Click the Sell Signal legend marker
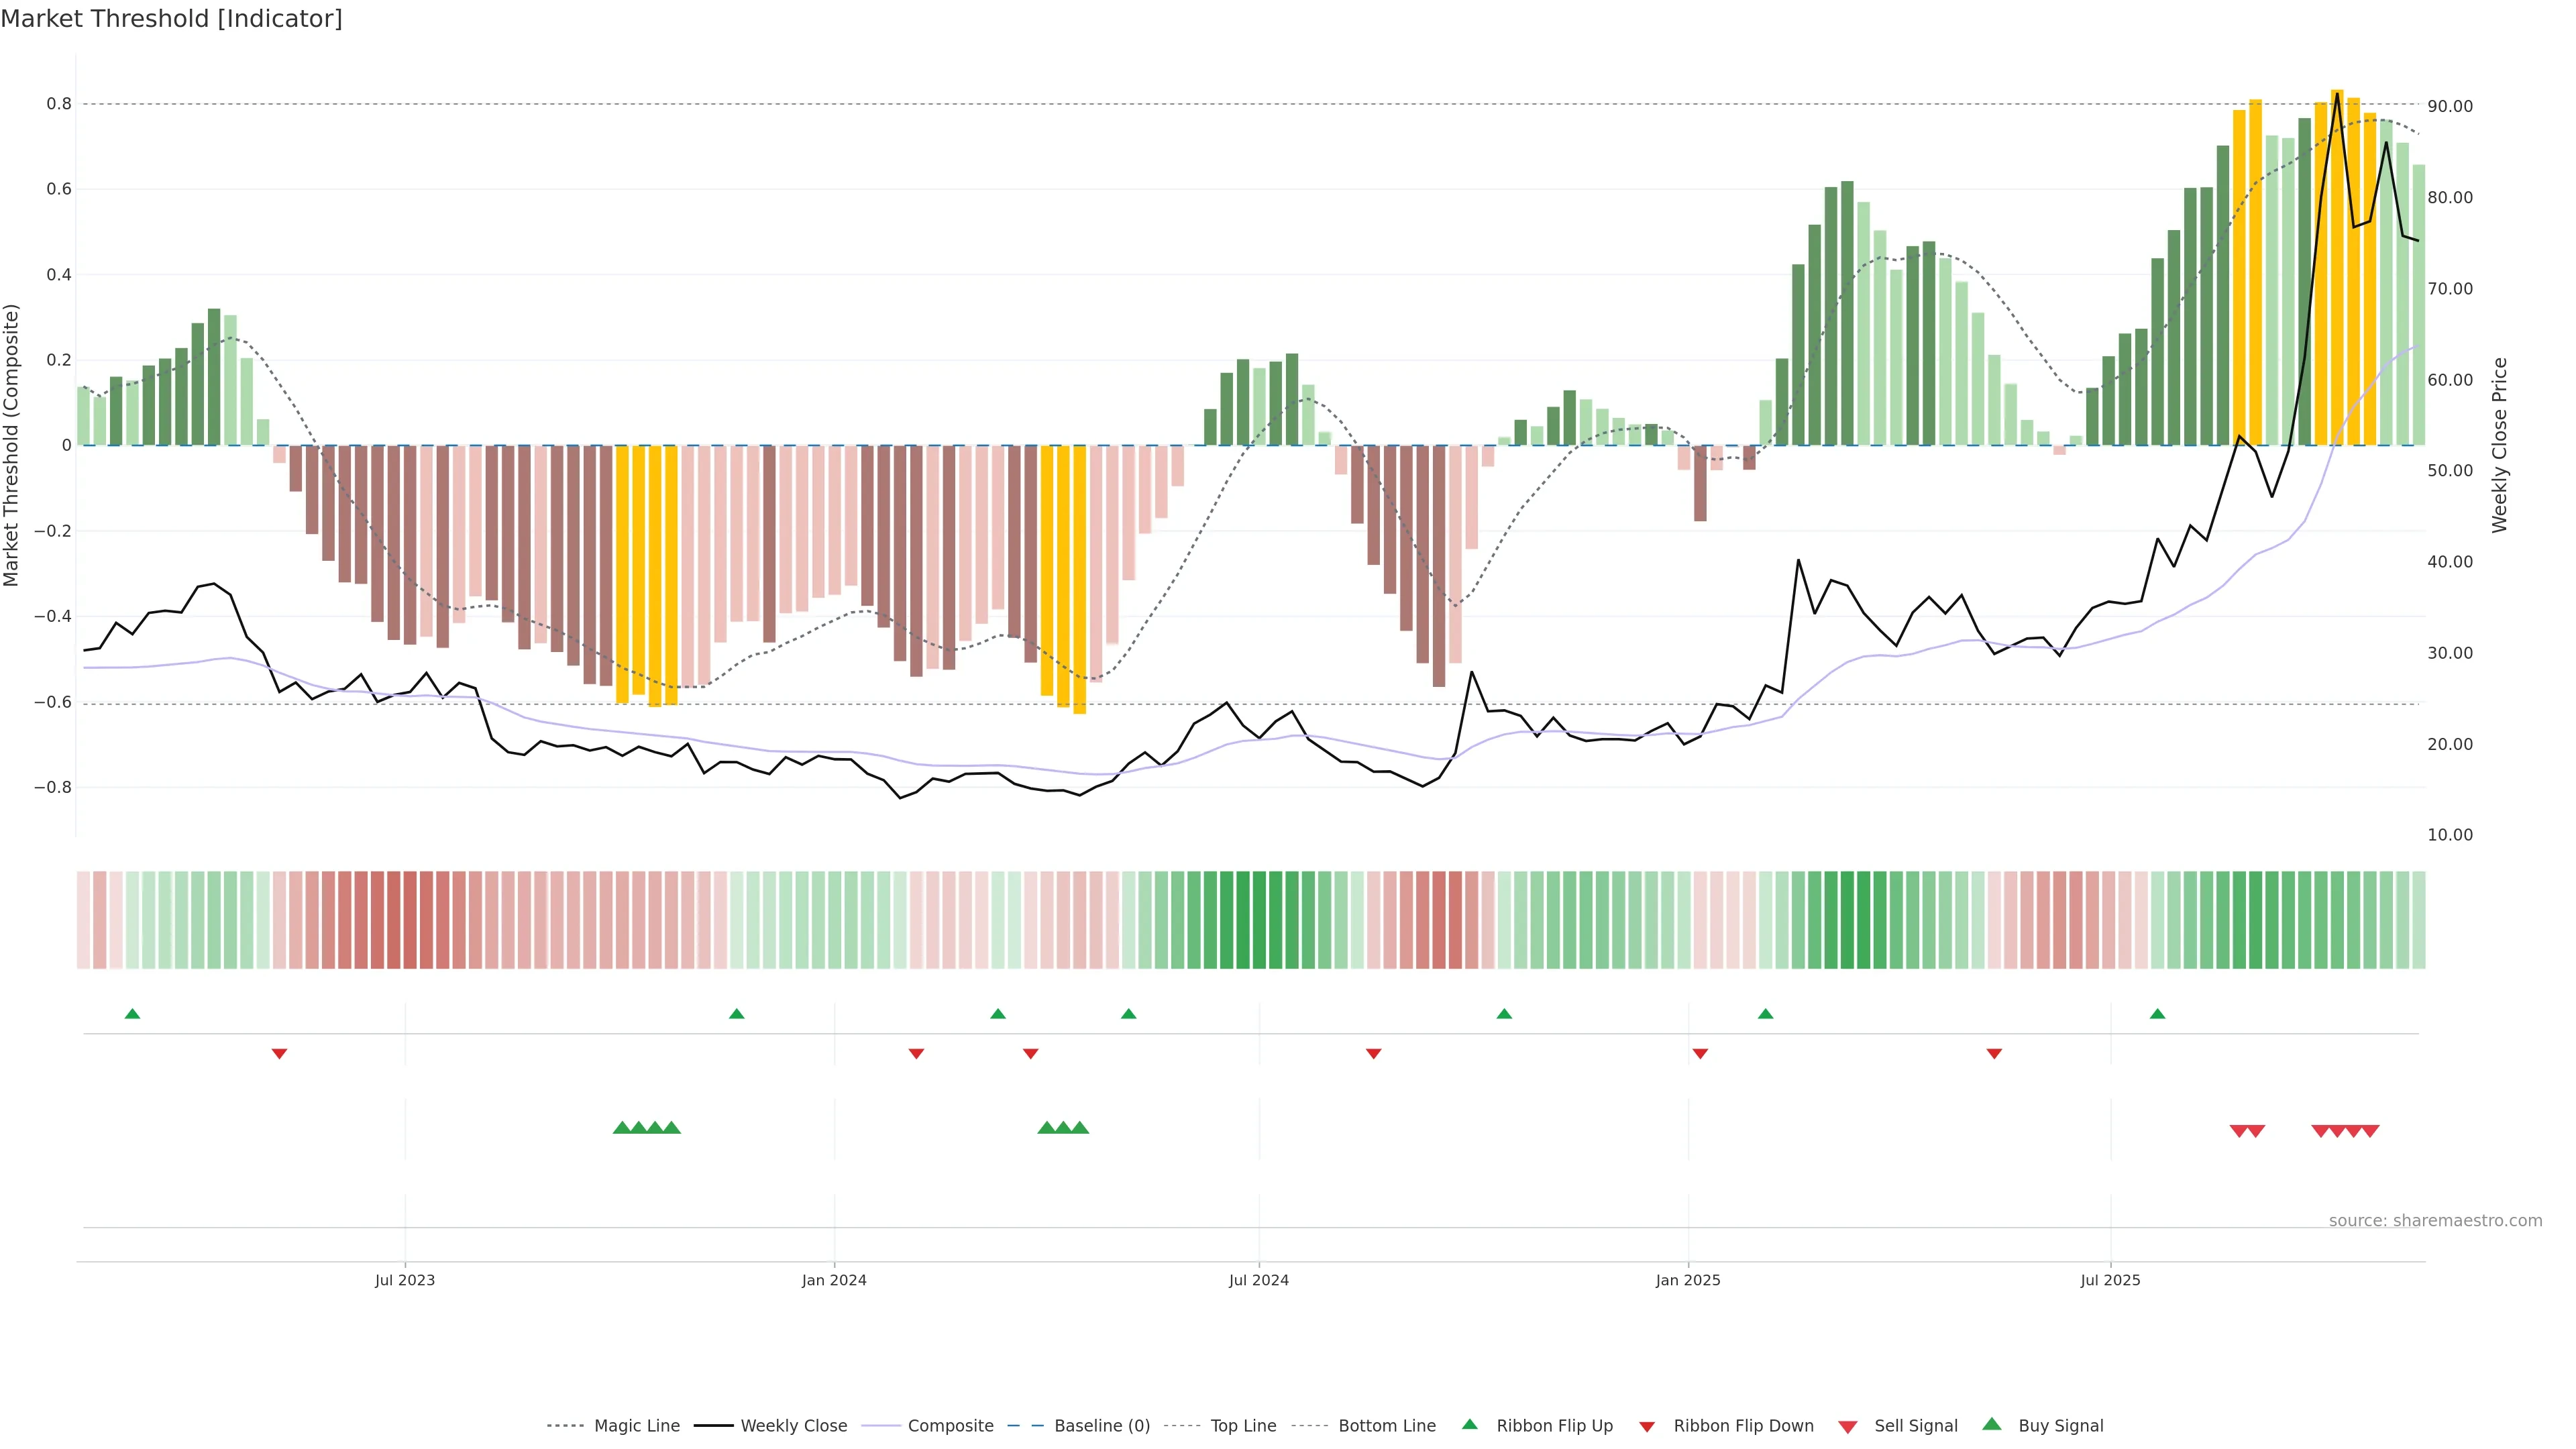 pyautogui.click(x=1848, y=1426)
